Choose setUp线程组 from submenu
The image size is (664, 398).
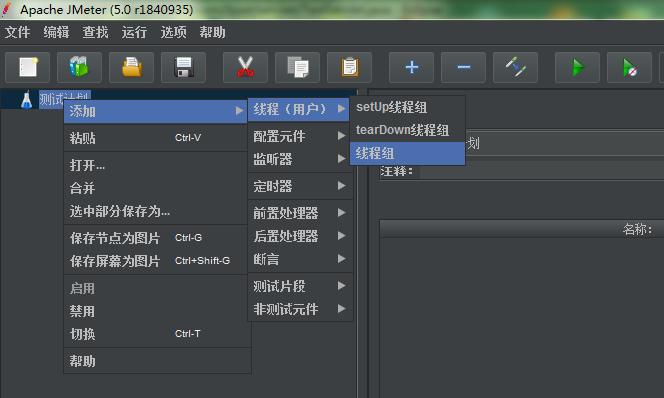coord(407,107)
